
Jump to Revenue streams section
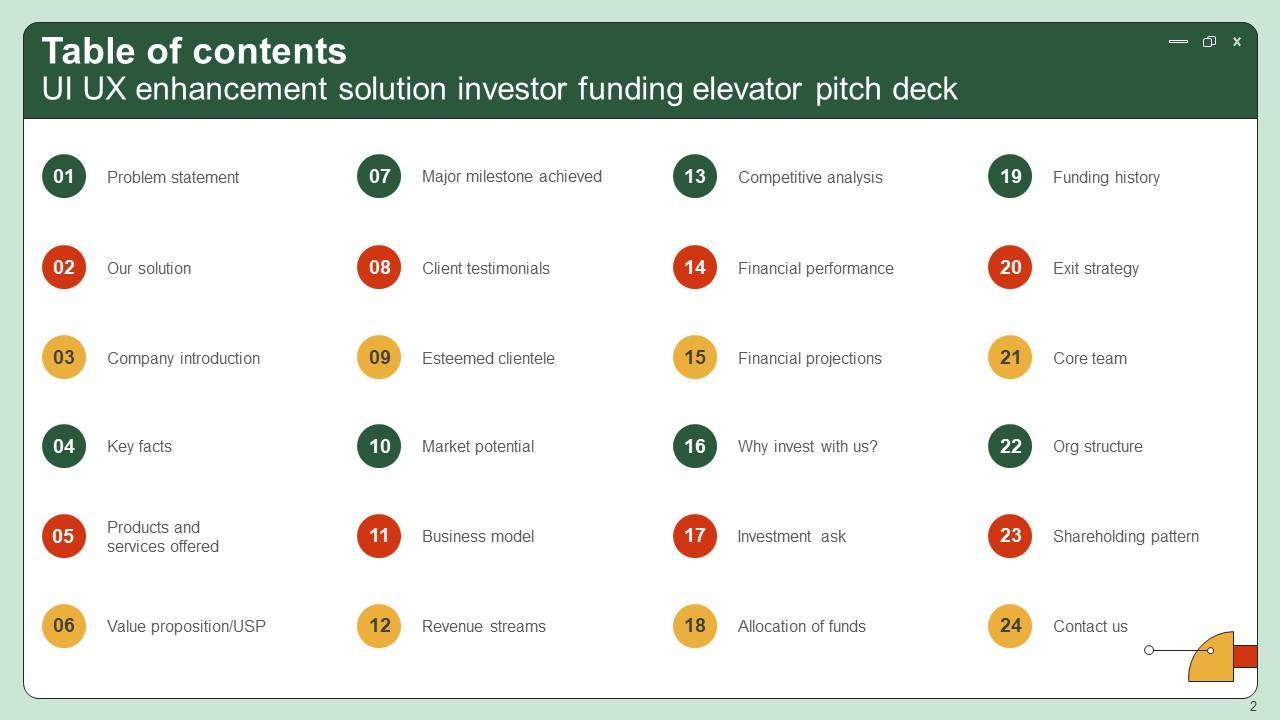pyautogui.click(x=484, y=626)
